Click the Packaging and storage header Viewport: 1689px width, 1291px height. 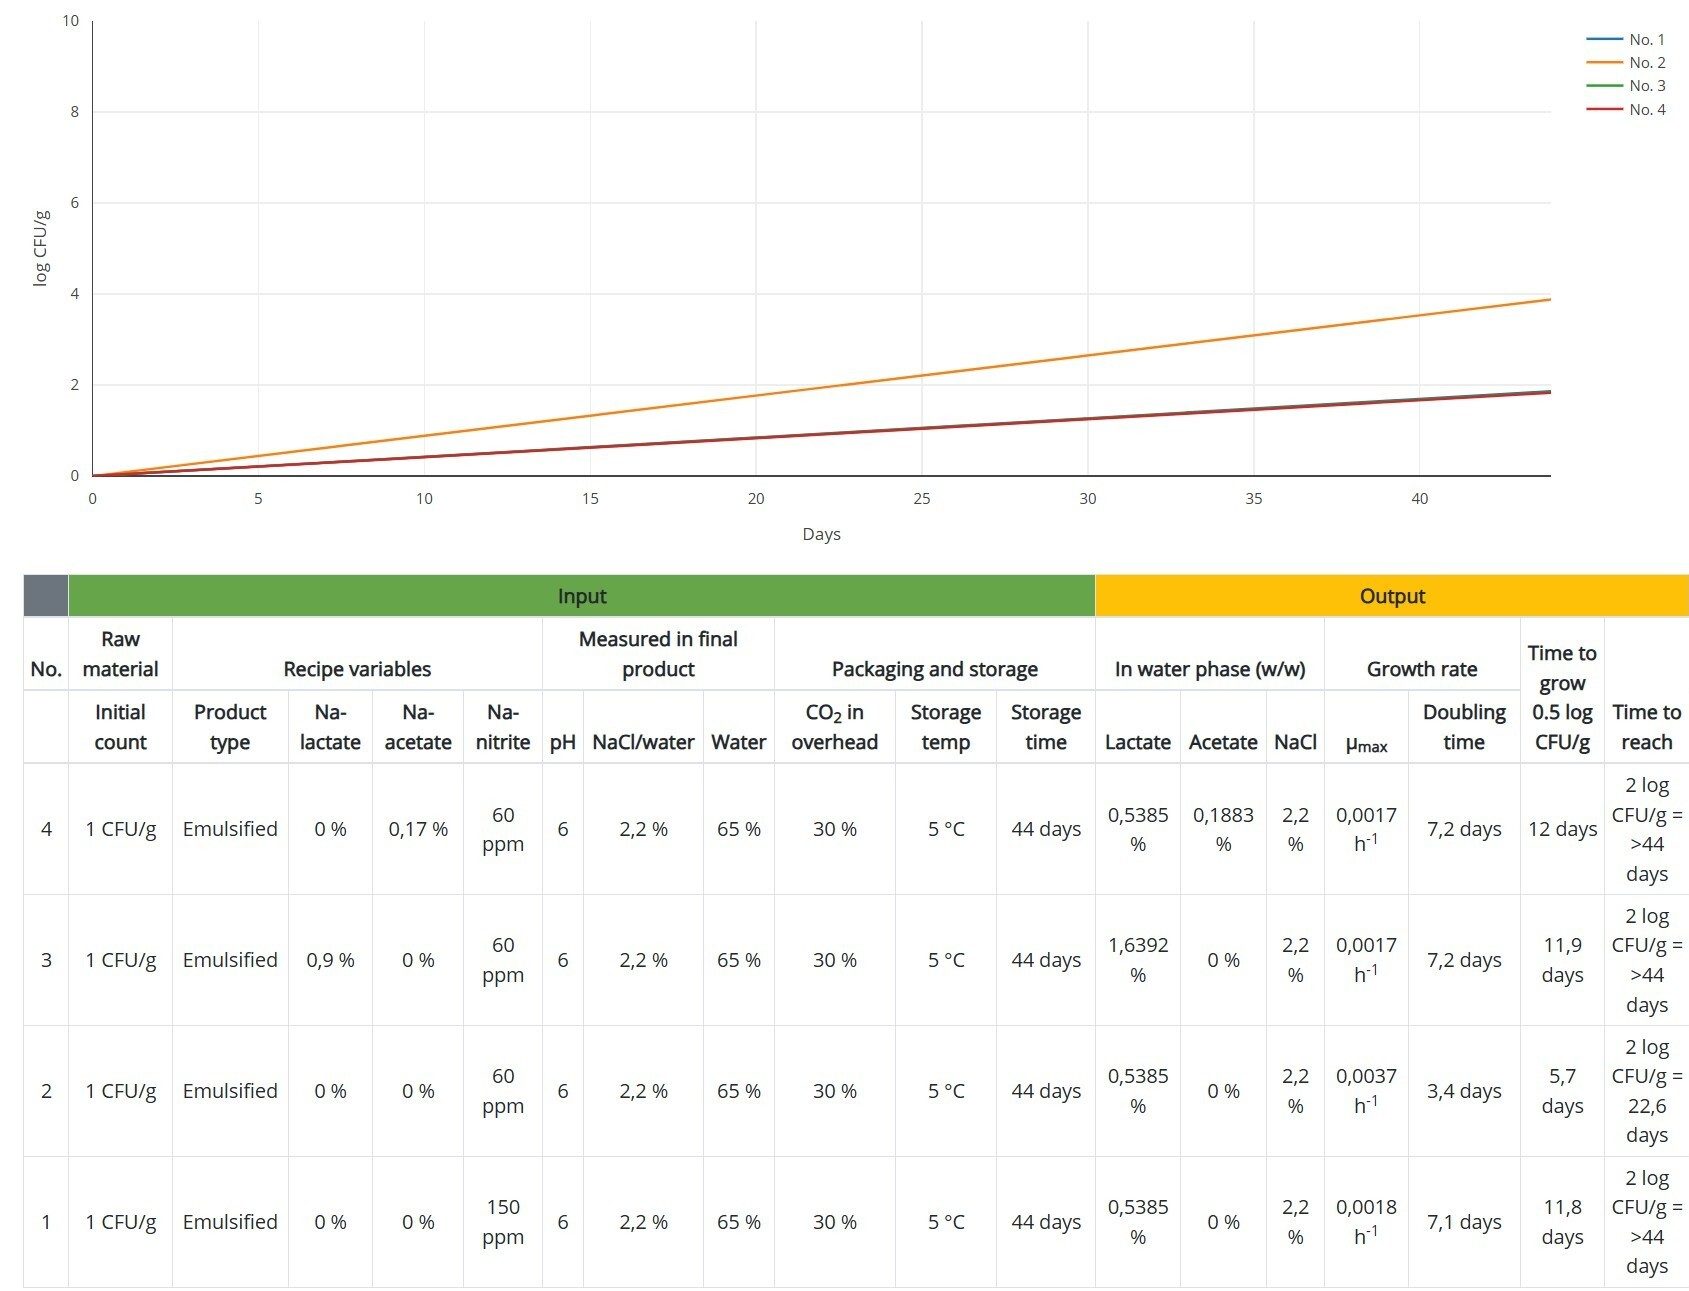point(934,669)
